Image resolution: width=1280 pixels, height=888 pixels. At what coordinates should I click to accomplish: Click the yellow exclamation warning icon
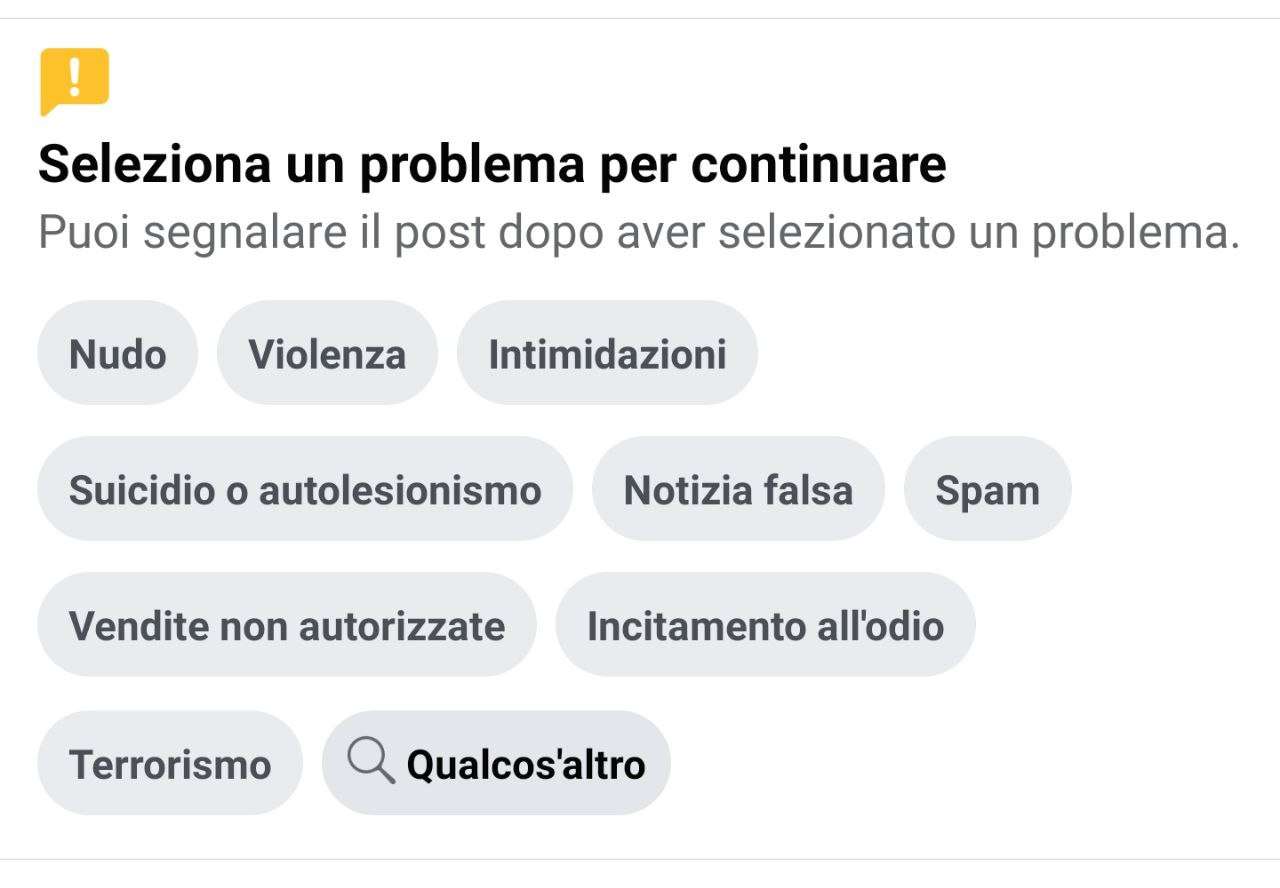point(74,81)
